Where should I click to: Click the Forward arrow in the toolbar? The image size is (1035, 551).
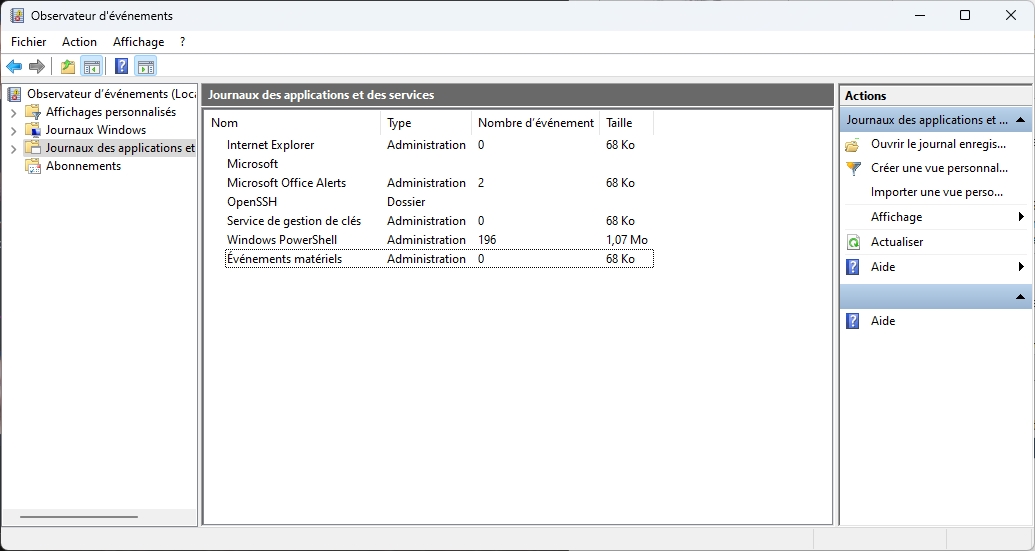[37, 67]
